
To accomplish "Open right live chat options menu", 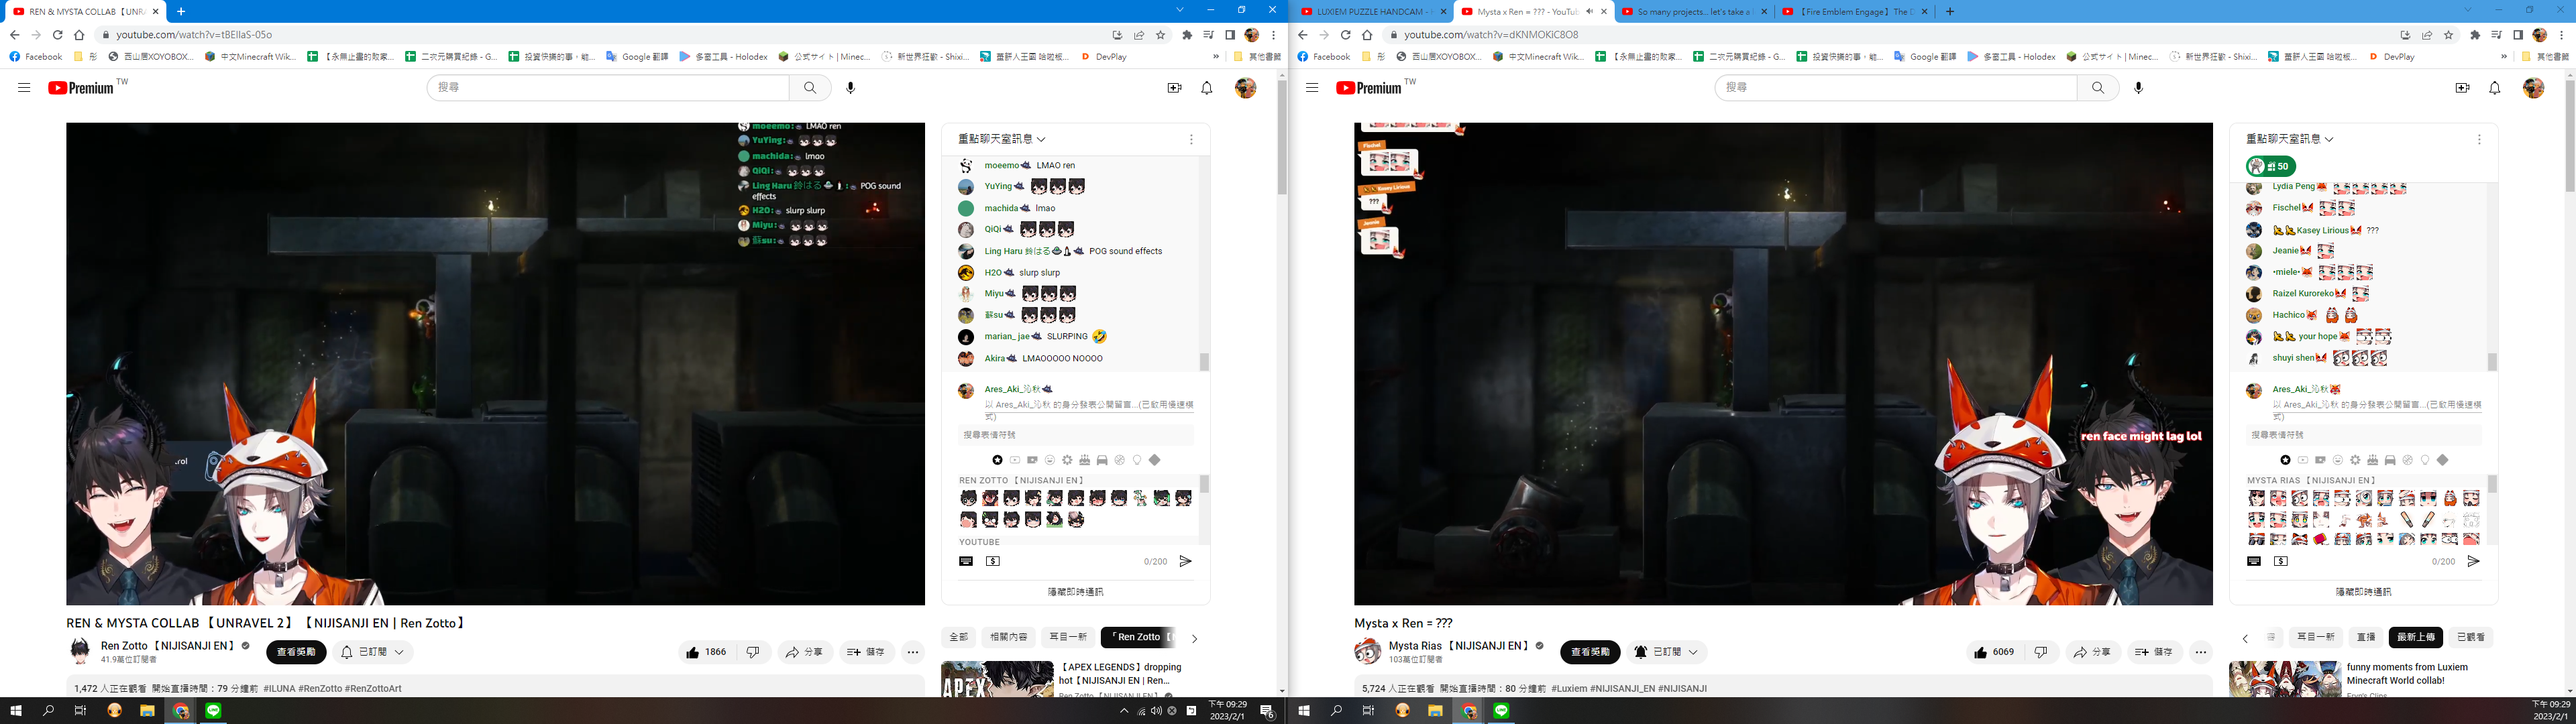I will [2479, 140].
